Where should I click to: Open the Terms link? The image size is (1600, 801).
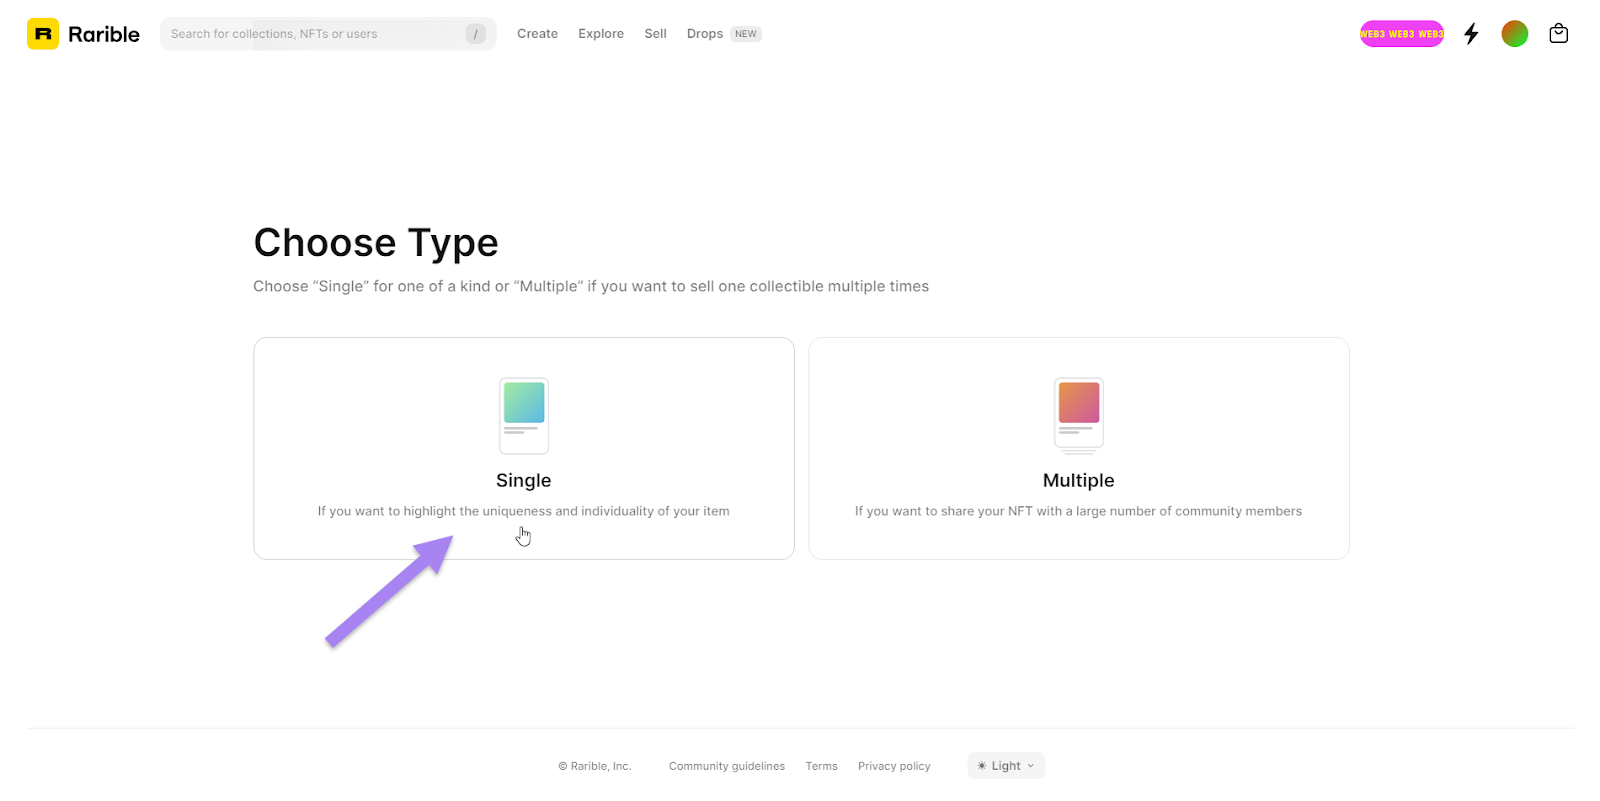pyautogui.click(x=821, y=767)
